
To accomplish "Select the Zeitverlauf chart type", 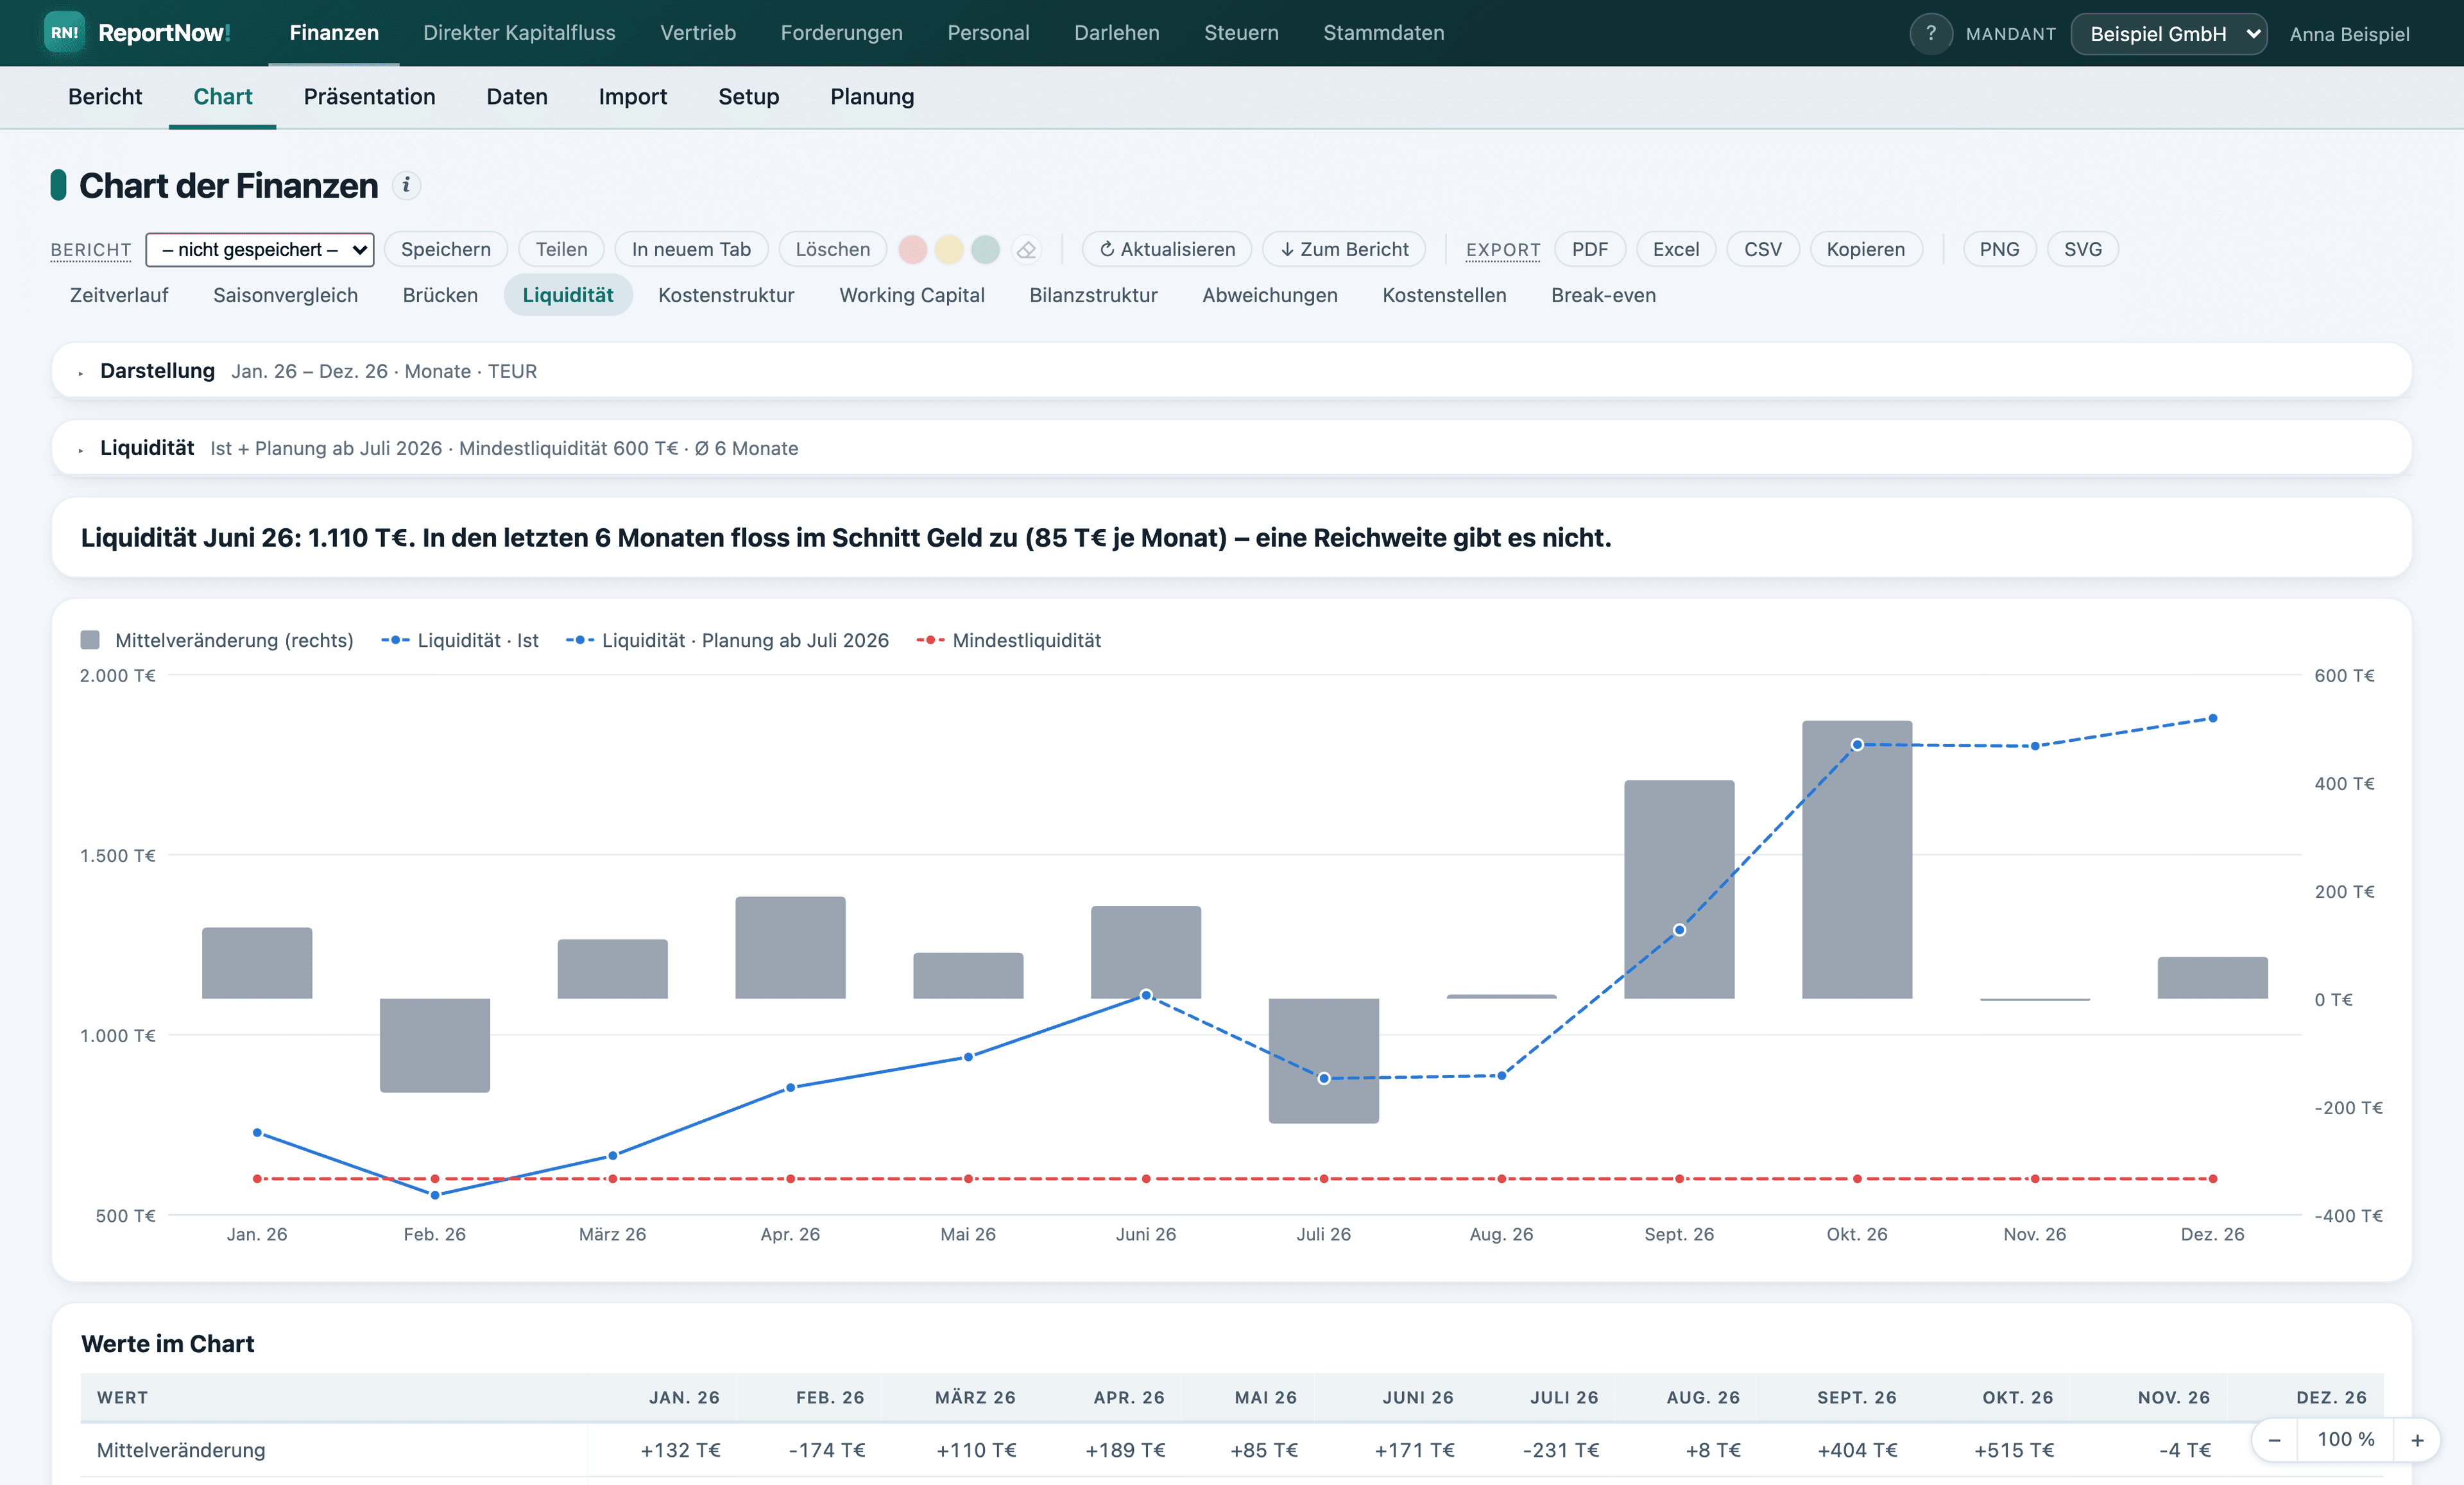I will pyautogui.click(x=119, y=295).
